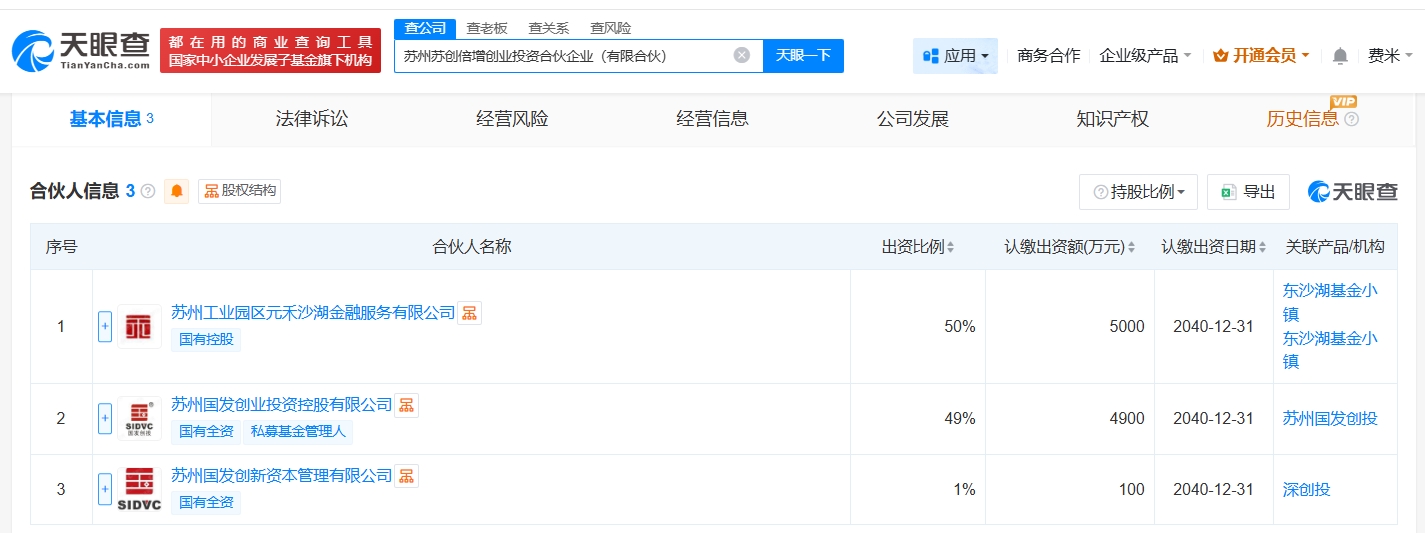Click equity icon next to 元禾沙湖金融服务有限公司
The image size is (1425, 533).
(469, 313)
